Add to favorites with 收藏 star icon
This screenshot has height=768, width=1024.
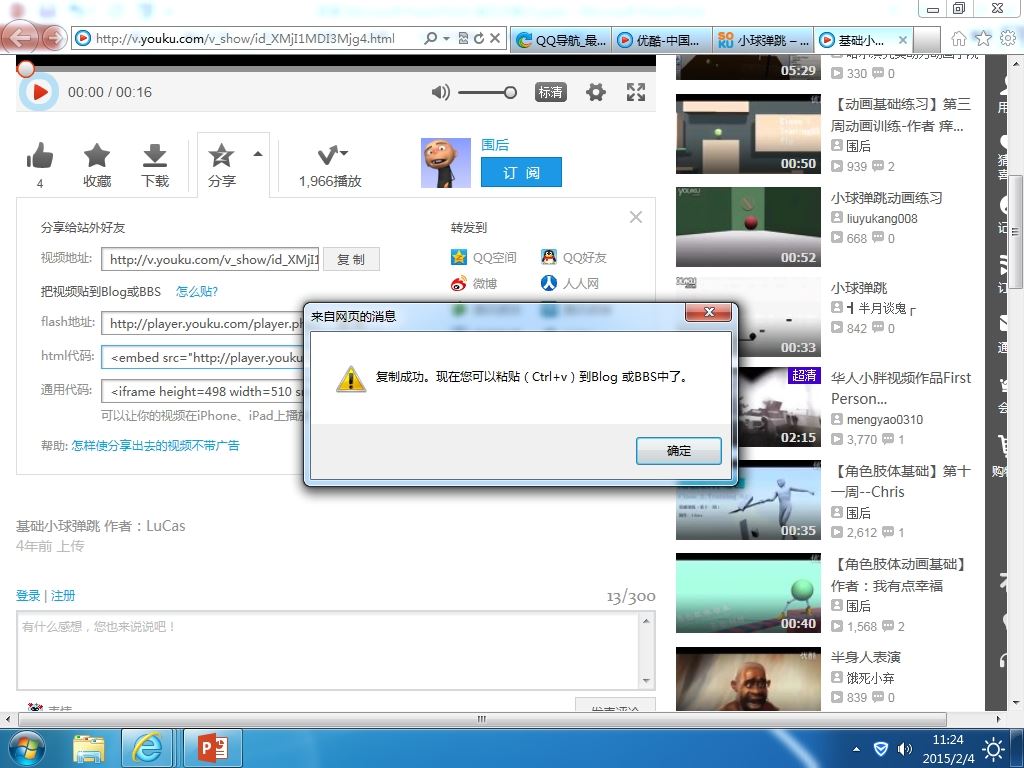pos(97,155)
